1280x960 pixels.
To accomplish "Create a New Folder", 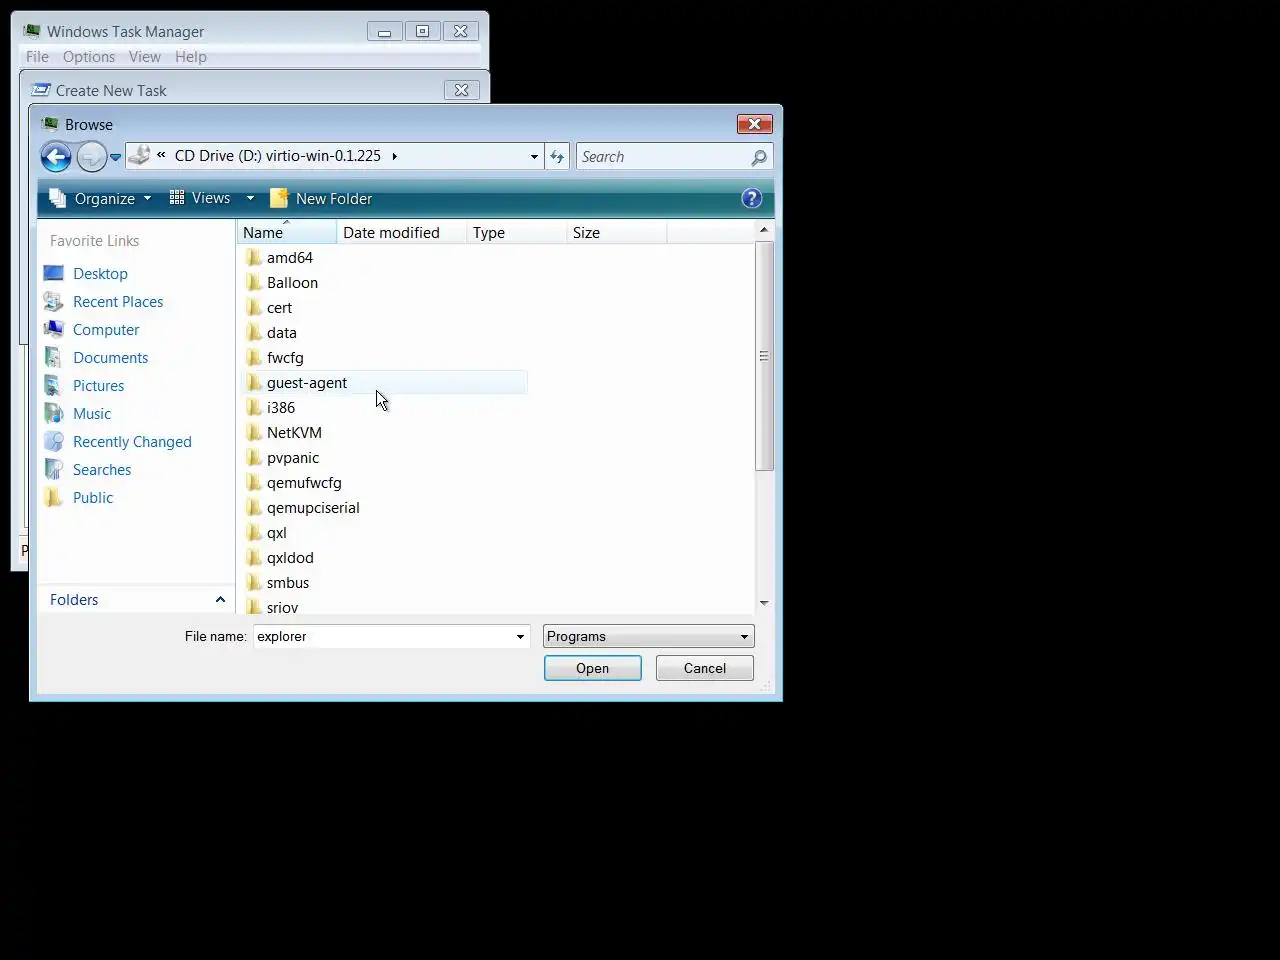I will [321, 198].
